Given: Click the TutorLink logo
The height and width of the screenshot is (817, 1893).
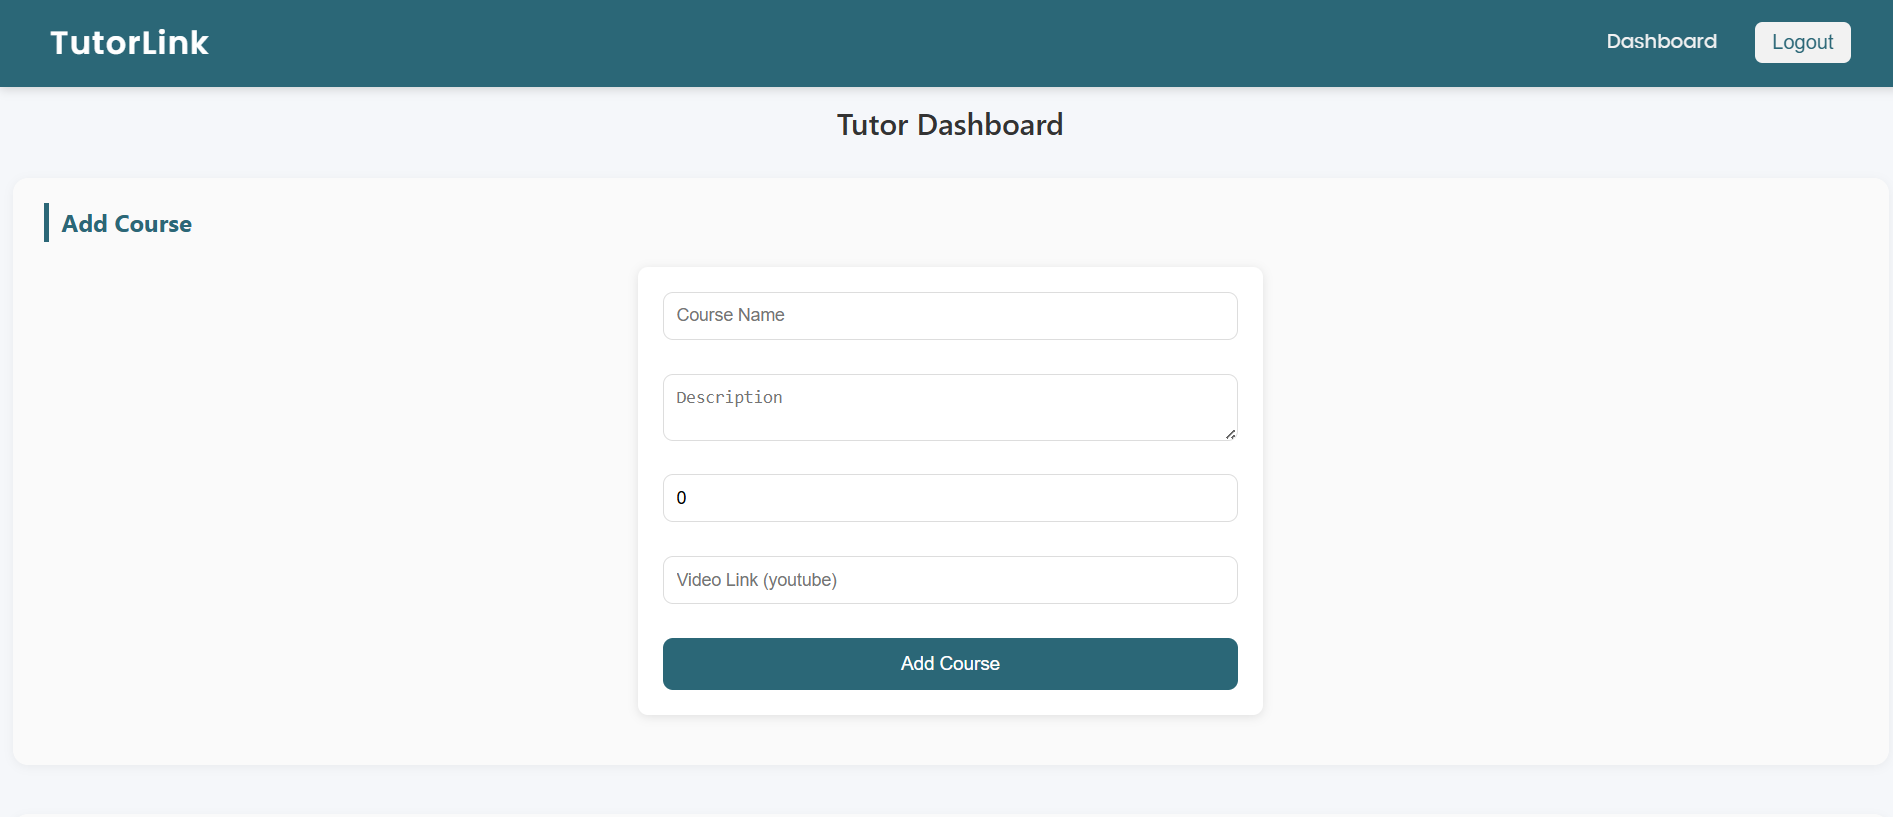Looking at the screenshot, I should coord(129,43).
